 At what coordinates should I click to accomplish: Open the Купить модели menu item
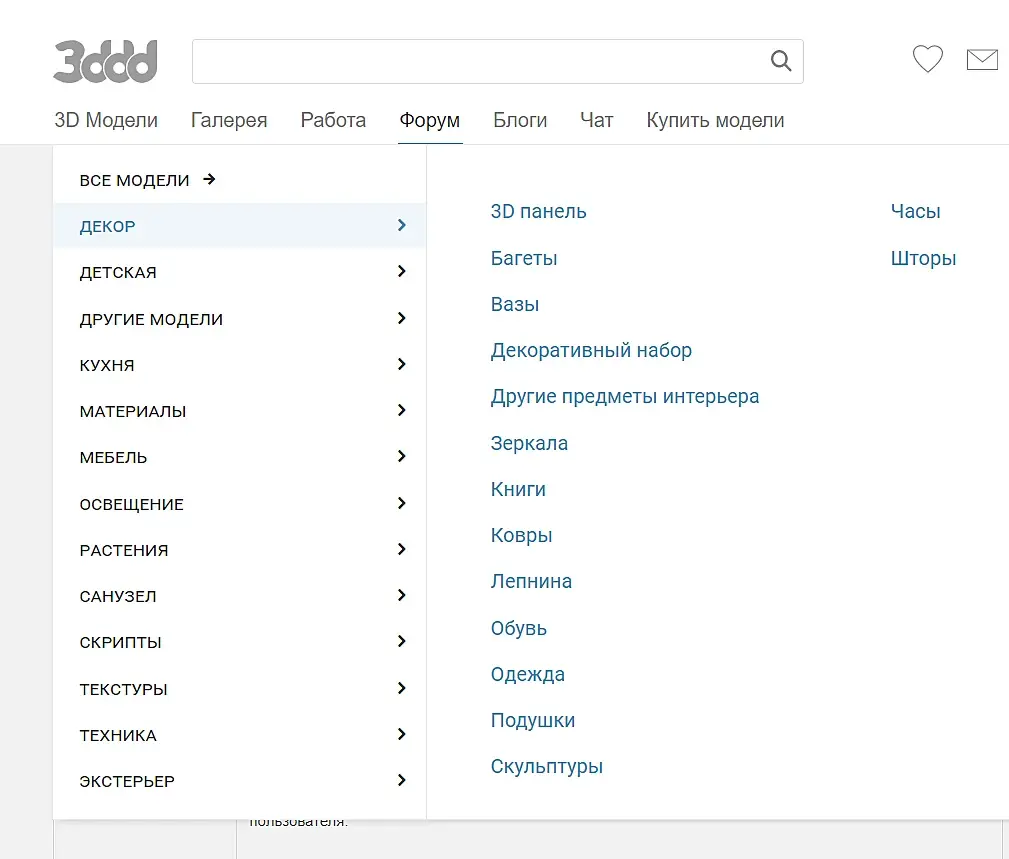point(715,121)
